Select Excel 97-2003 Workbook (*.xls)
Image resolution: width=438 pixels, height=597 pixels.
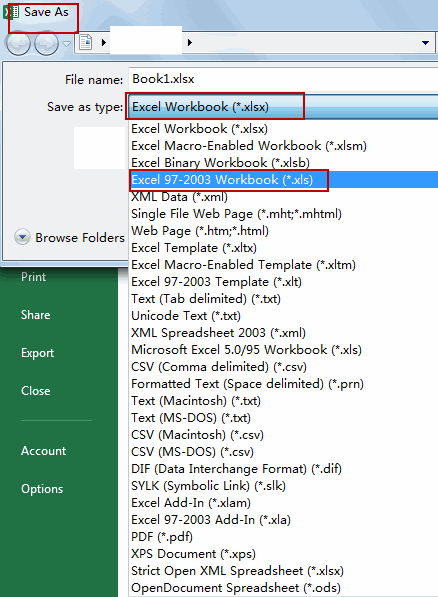[x=284, y=180]
